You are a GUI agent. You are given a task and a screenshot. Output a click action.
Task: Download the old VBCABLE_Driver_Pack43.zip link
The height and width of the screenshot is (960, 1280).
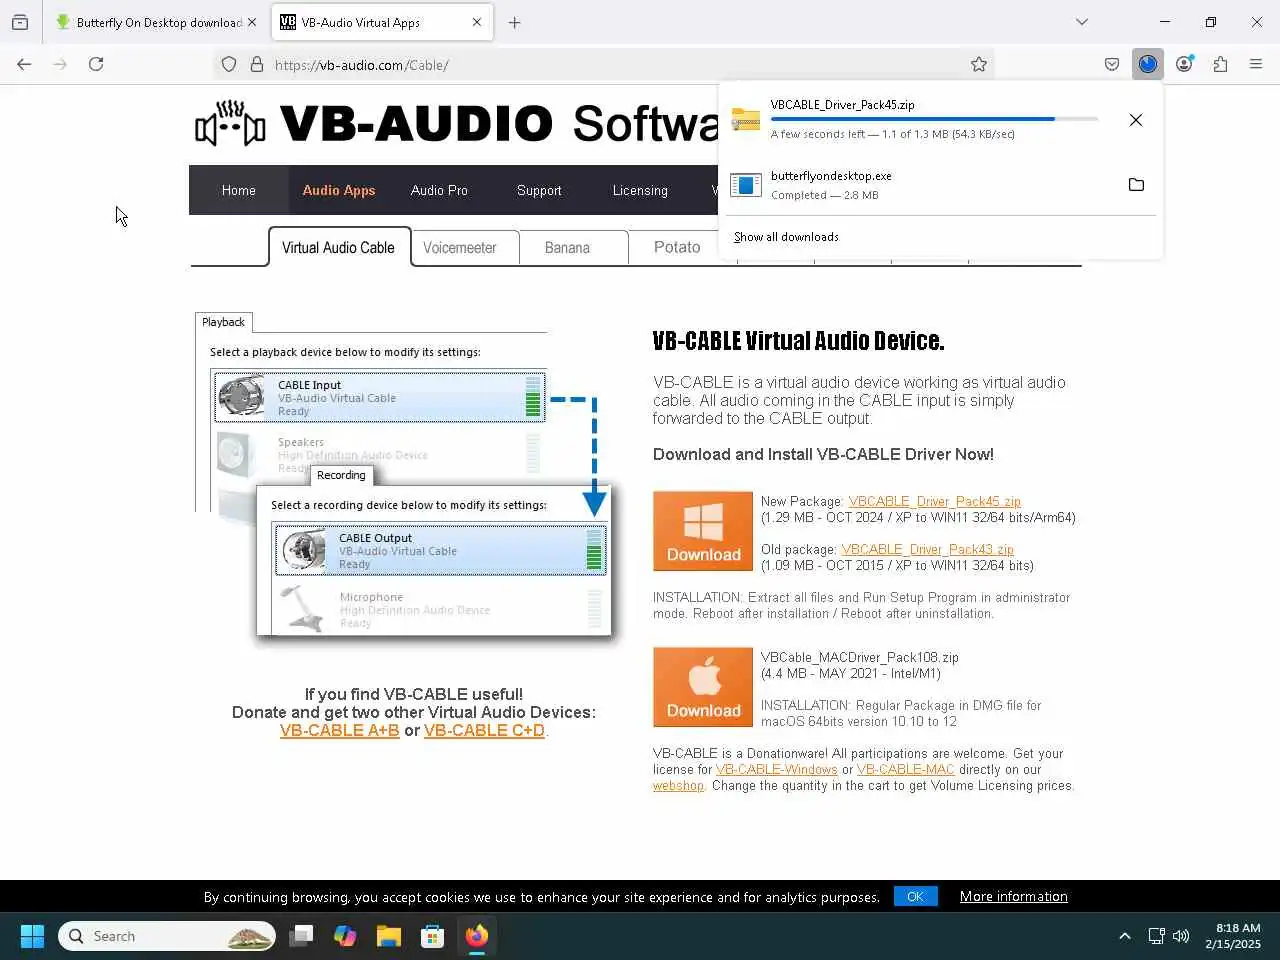coord(927,549)
